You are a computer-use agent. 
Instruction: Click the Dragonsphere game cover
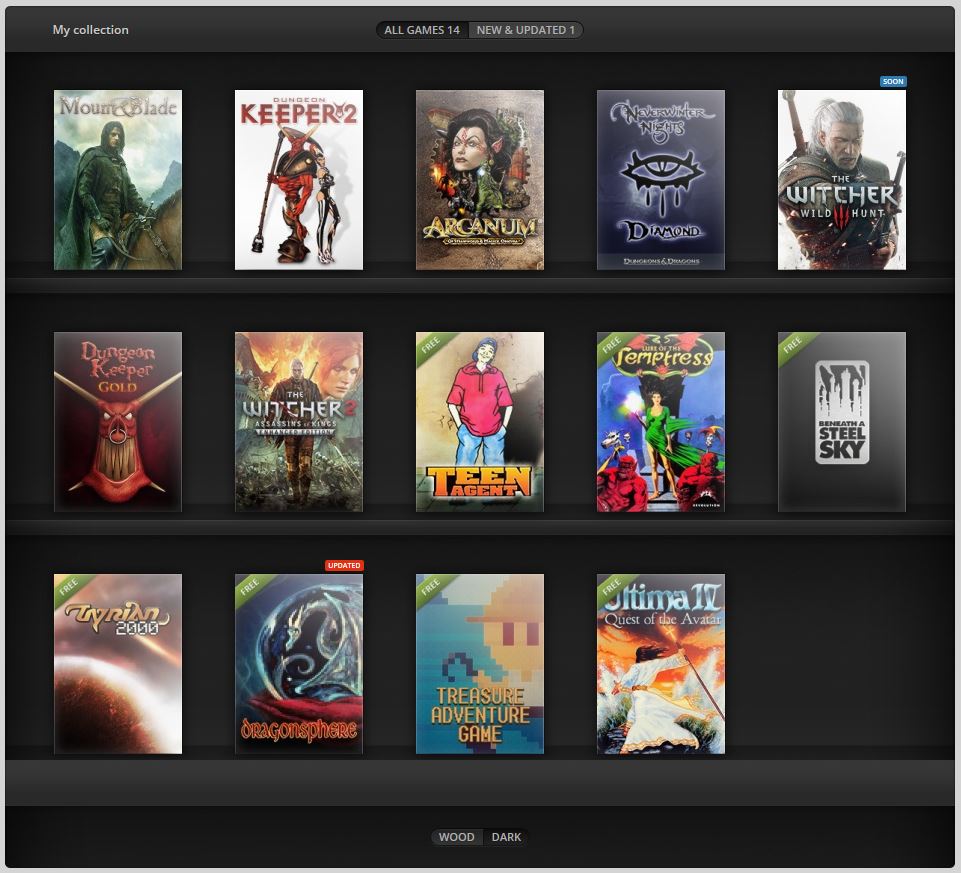click(298, 664)
